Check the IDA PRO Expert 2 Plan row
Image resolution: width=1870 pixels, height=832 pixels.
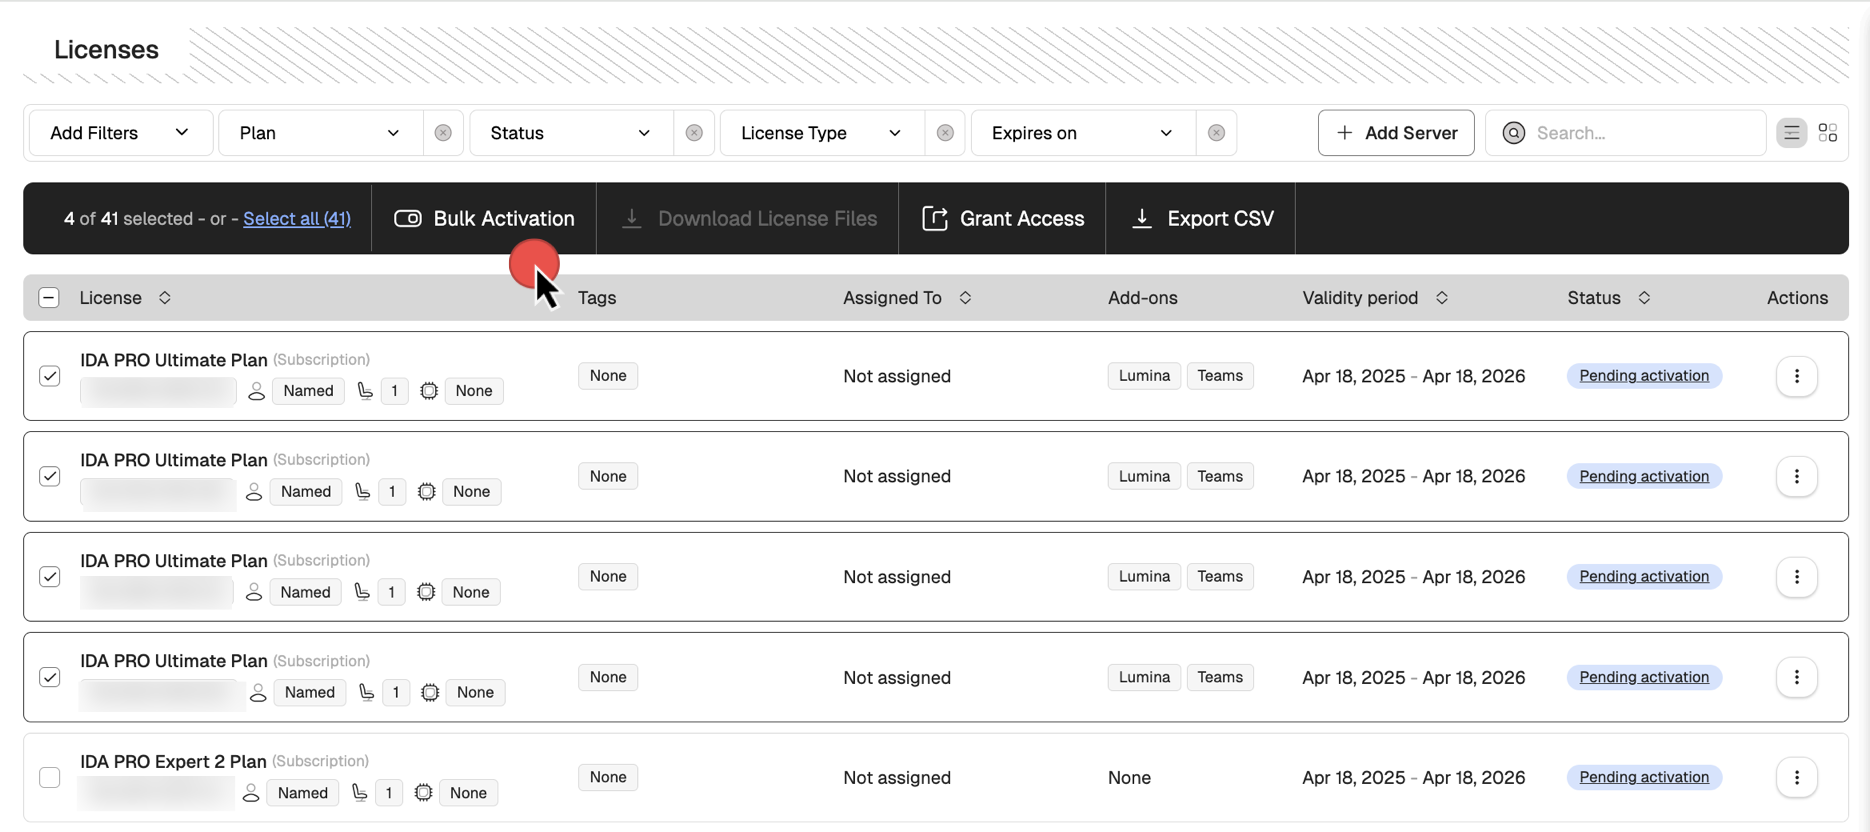pos(50,778)
